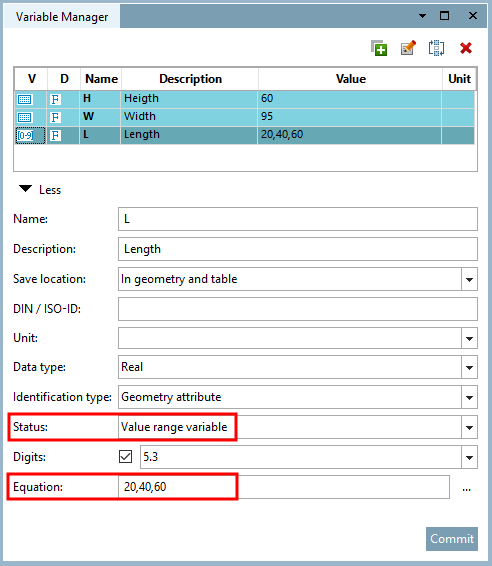Viewport: 492px width, 566px height.
Task: Click the Unit column header
Action: tap(459, 79)
